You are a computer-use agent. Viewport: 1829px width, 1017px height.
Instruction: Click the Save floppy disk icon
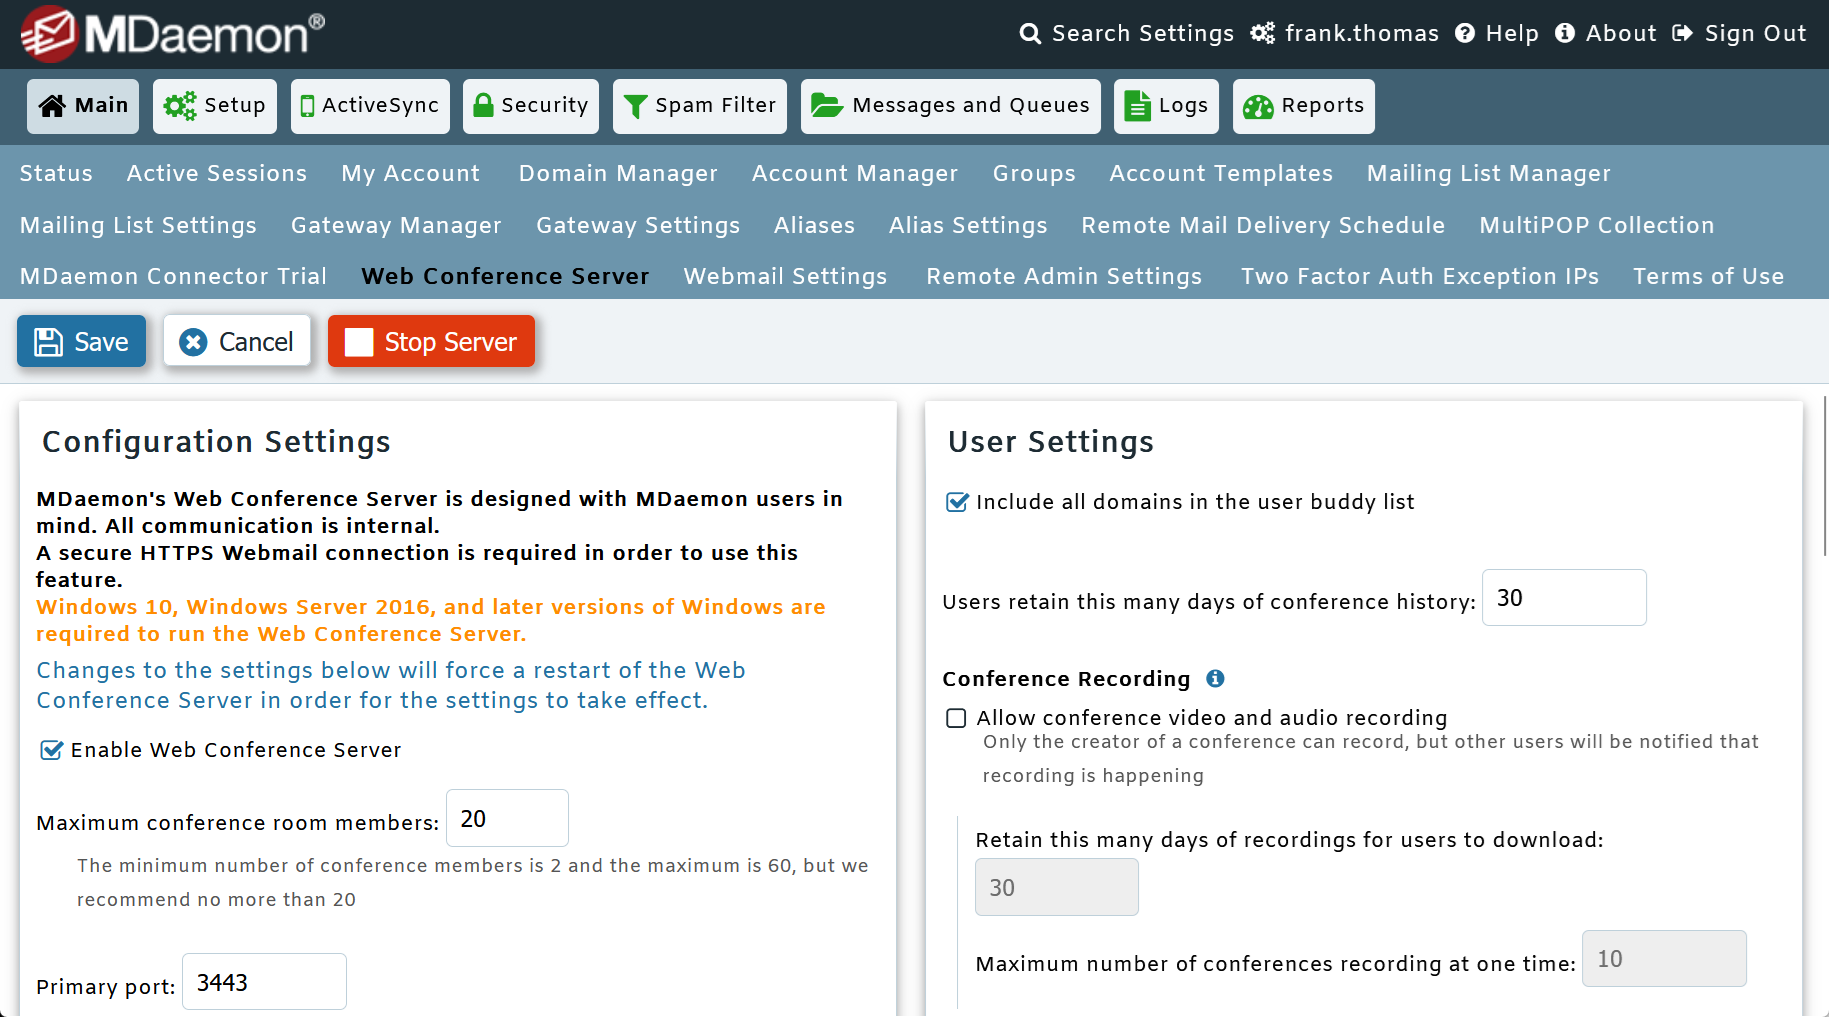[48, 342]
